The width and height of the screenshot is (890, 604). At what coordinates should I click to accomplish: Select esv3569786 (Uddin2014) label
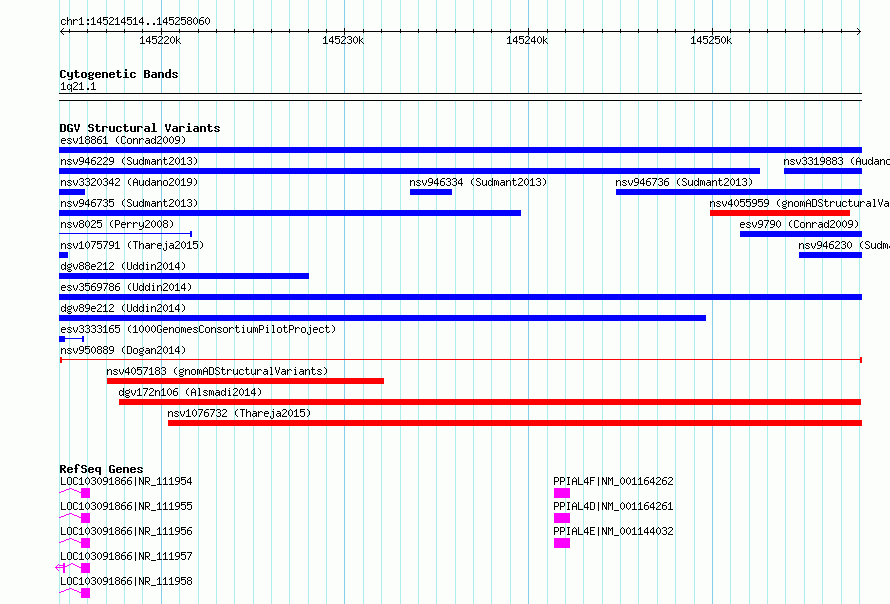point(126,287)
